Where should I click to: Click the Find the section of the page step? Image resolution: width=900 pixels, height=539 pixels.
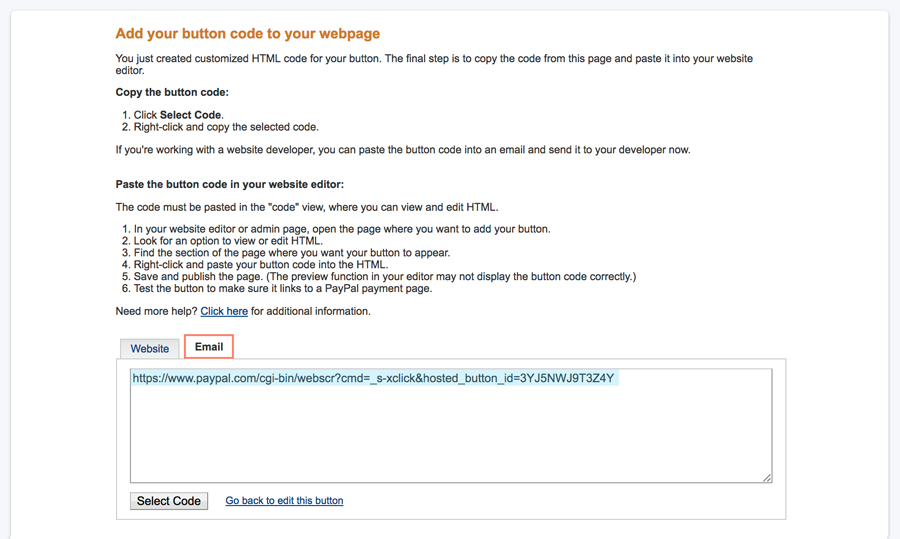[x=292, y=253]
